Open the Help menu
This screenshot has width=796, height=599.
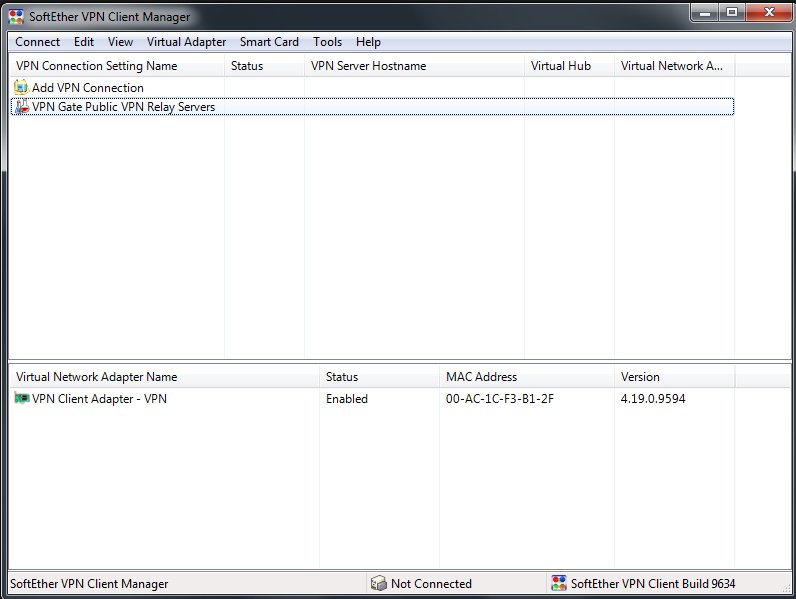tap(368, 42)
